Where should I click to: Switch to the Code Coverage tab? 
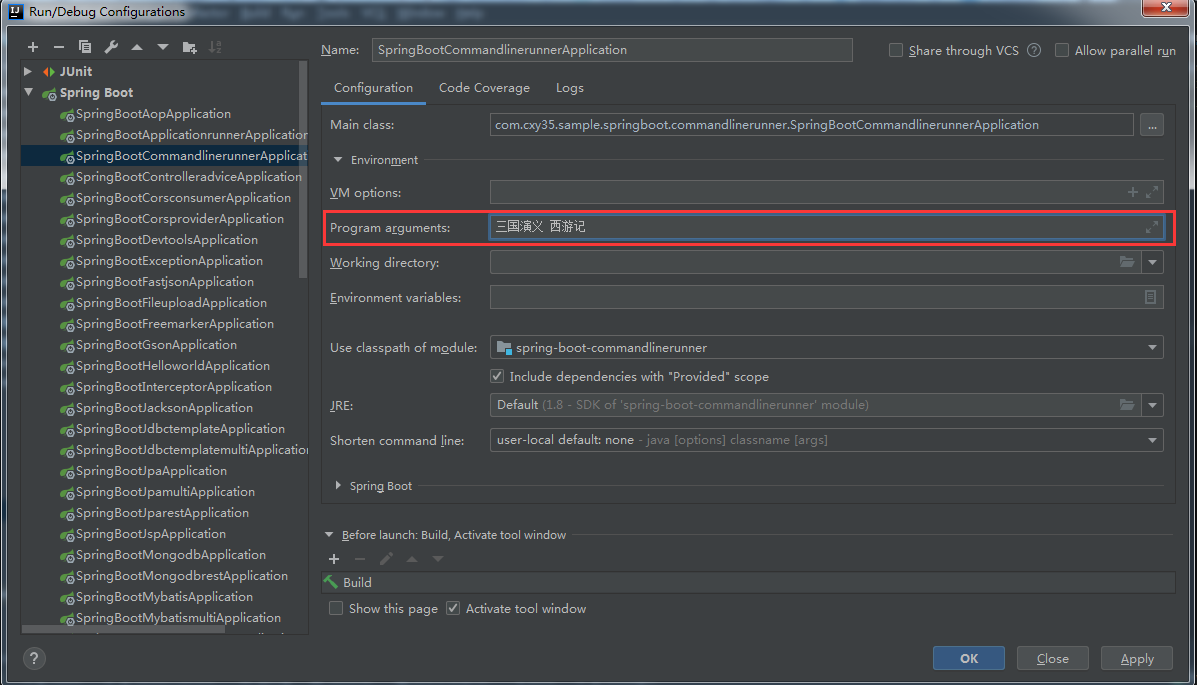484,88
